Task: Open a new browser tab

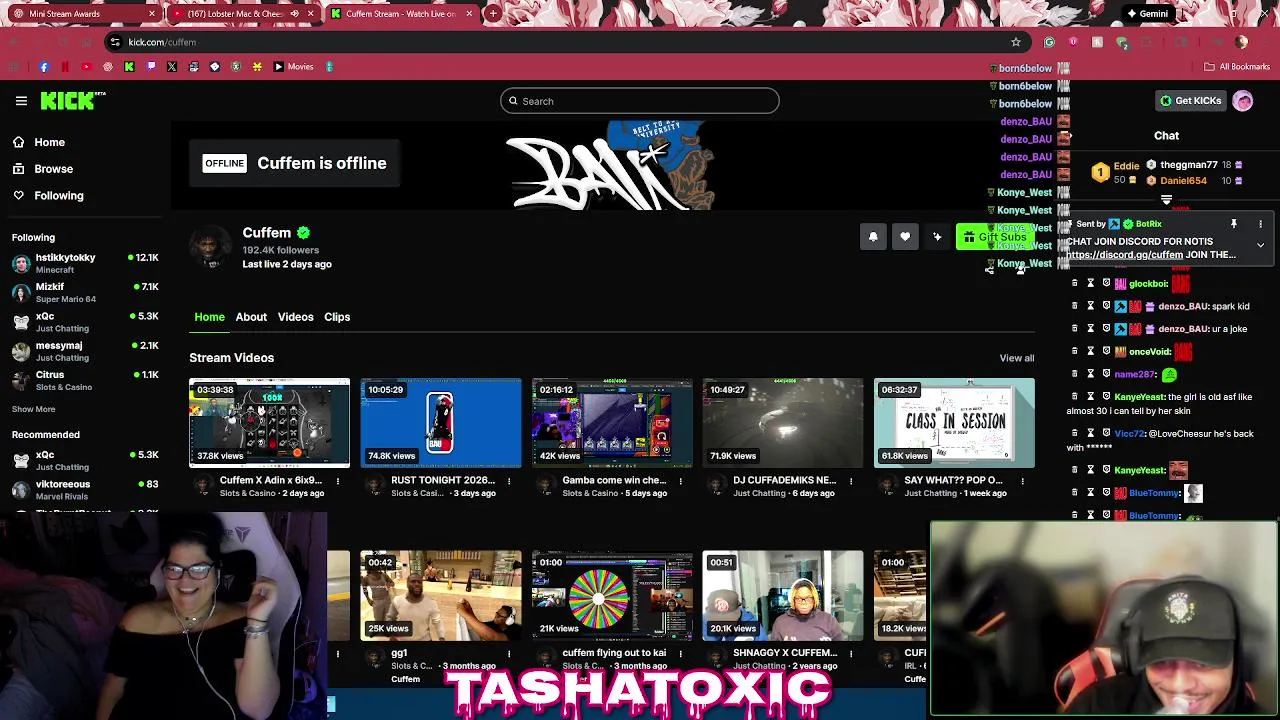Action: 494,14
